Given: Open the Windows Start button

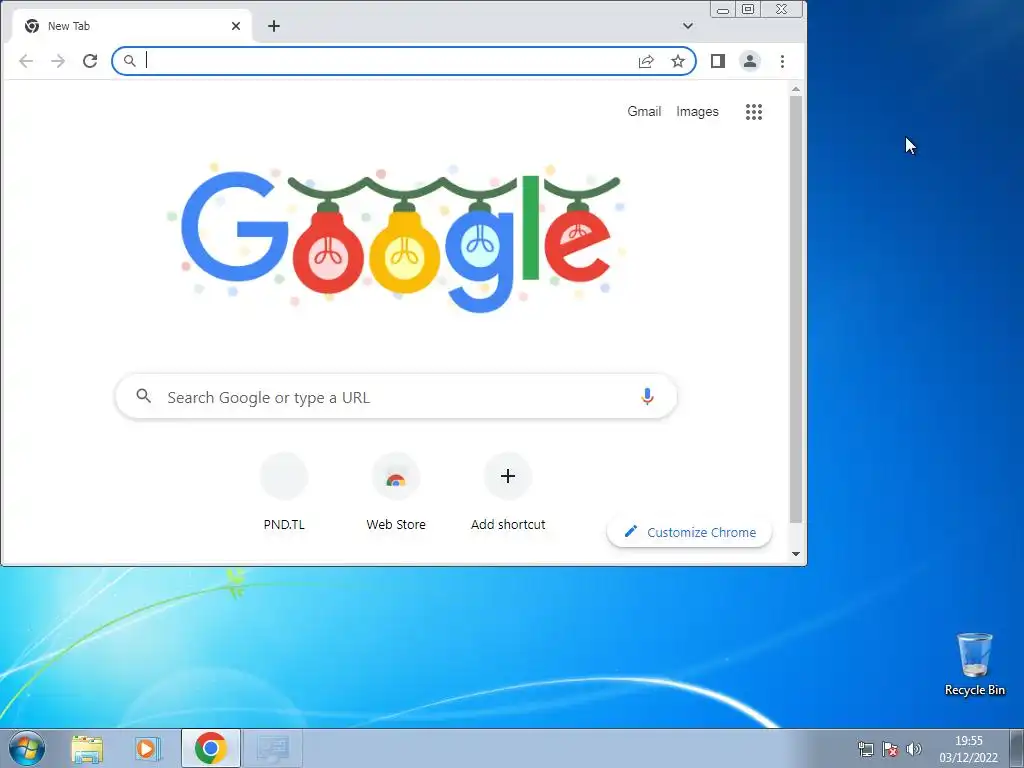Looking at the screenshot, I should [x=27, y=748].
